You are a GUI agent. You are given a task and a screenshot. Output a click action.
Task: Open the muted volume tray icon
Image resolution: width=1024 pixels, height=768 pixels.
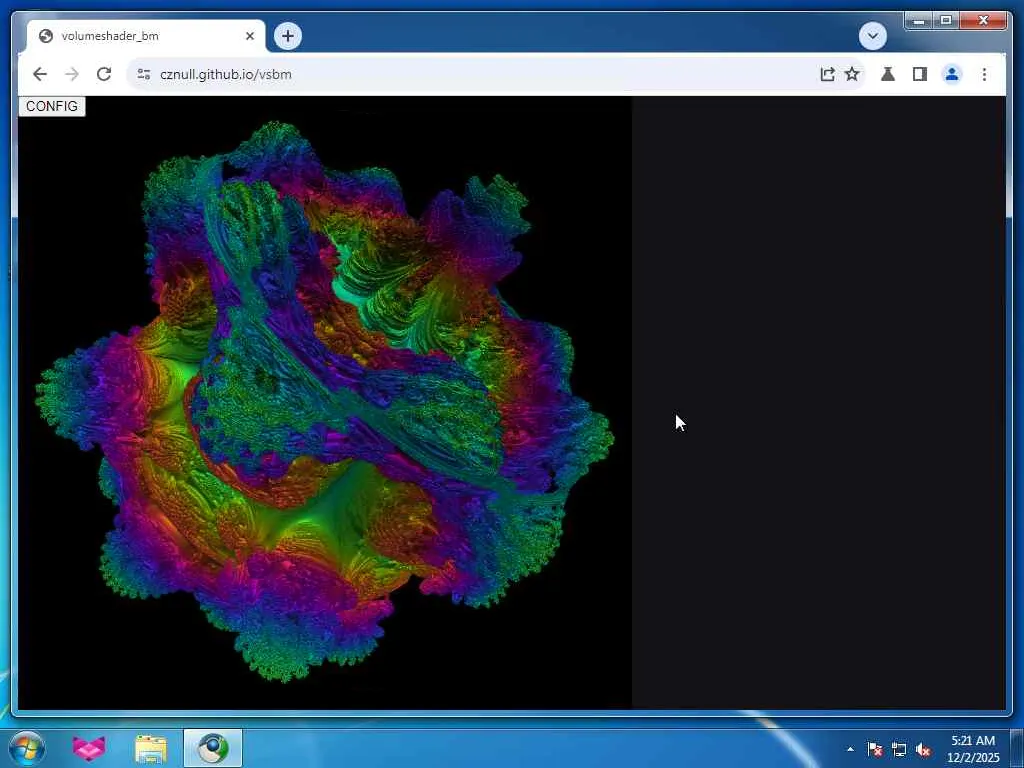923,749
